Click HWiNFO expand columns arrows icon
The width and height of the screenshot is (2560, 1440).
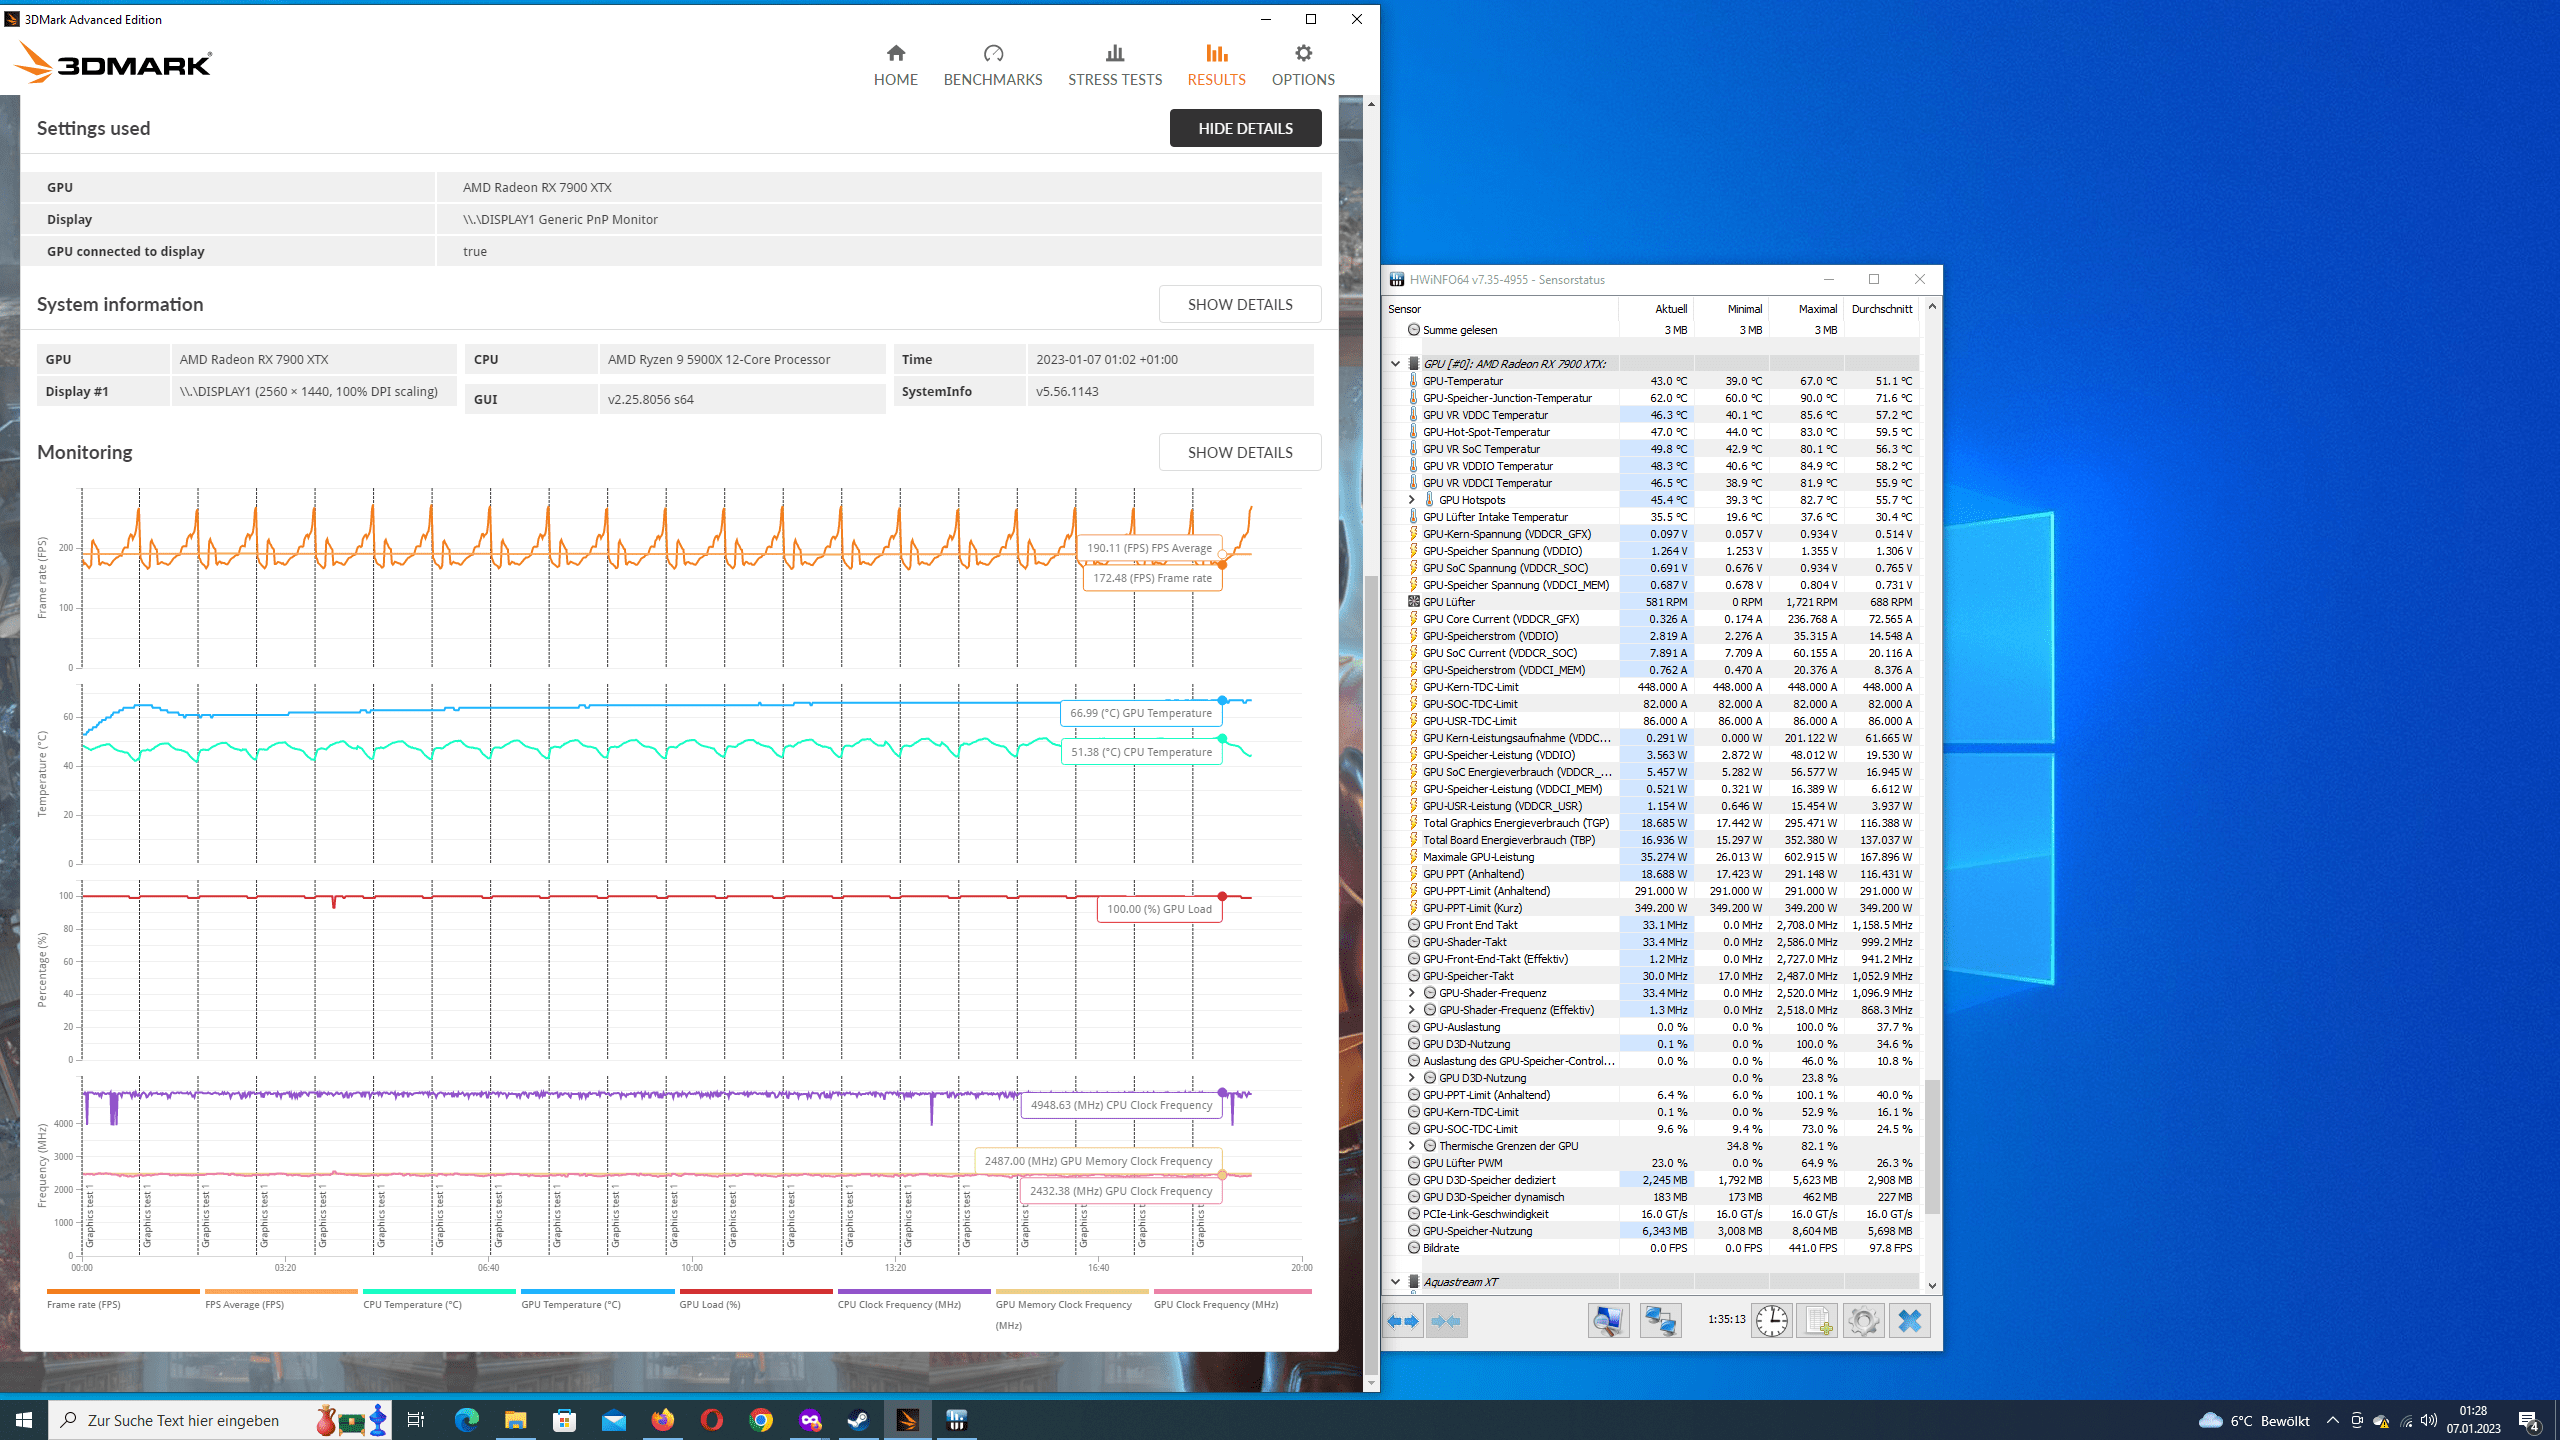click(x=1403, y=1321)
